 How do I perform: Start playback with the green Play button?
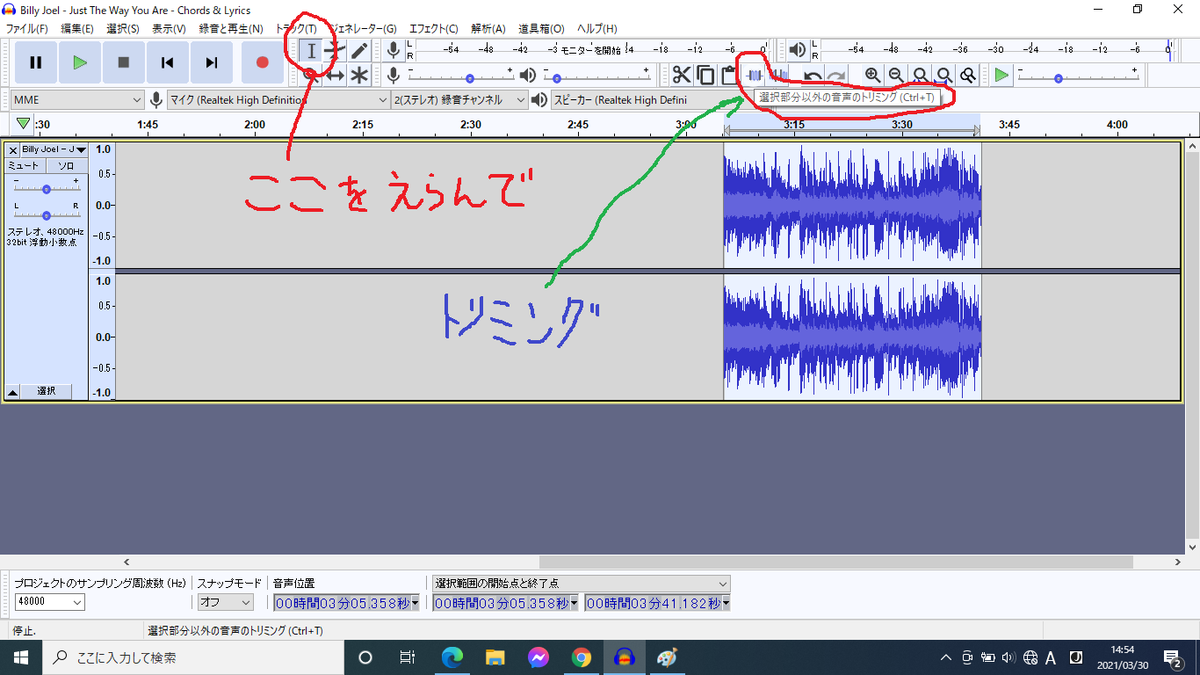pos(80,62)
